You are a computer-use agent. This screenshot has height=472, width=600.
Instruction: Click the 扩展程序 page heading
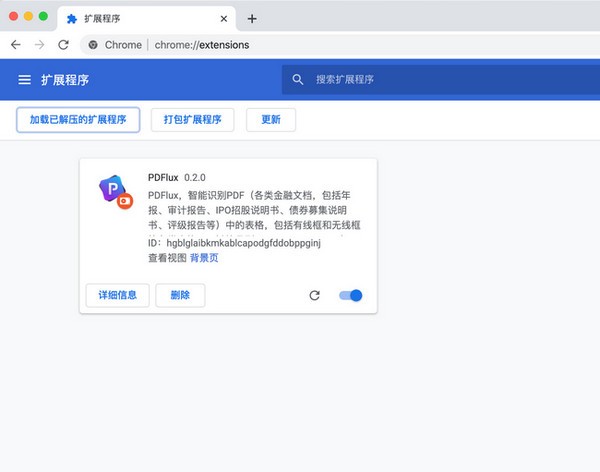click(x=65, y=80)
